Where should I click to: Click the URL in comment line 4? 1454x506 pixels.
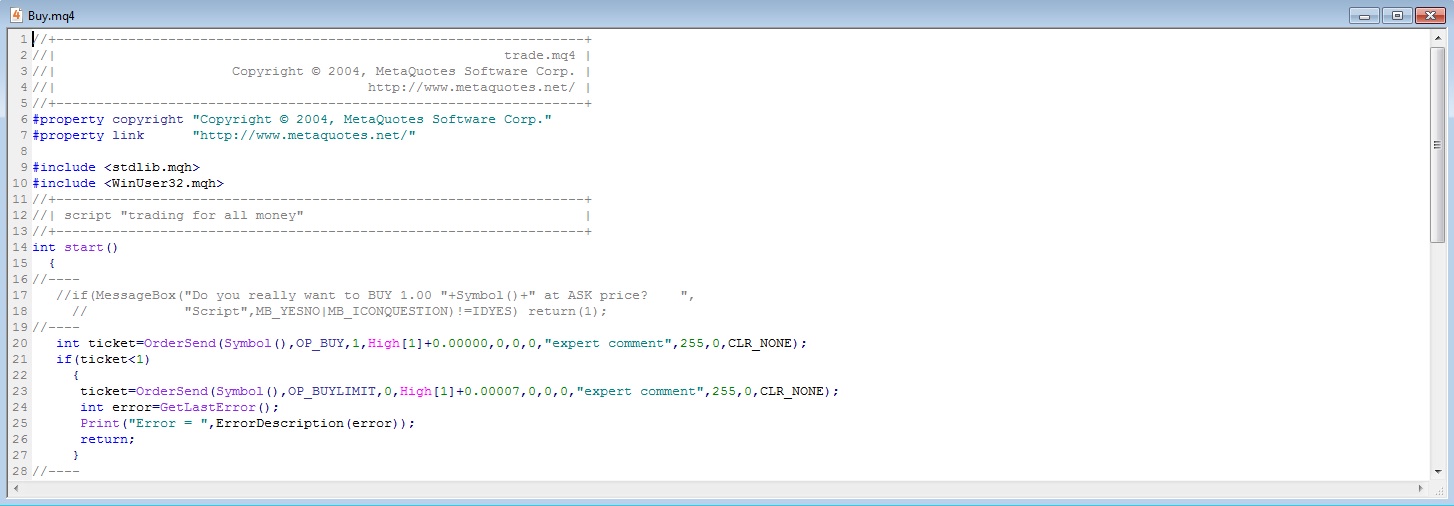[472, 87]
